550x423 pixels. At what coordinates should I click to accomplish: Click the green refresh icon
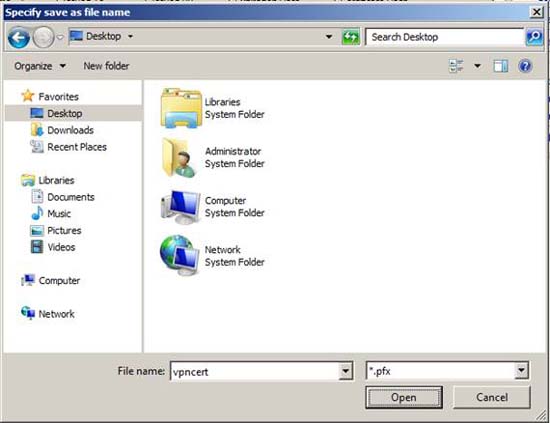point(350,37)
